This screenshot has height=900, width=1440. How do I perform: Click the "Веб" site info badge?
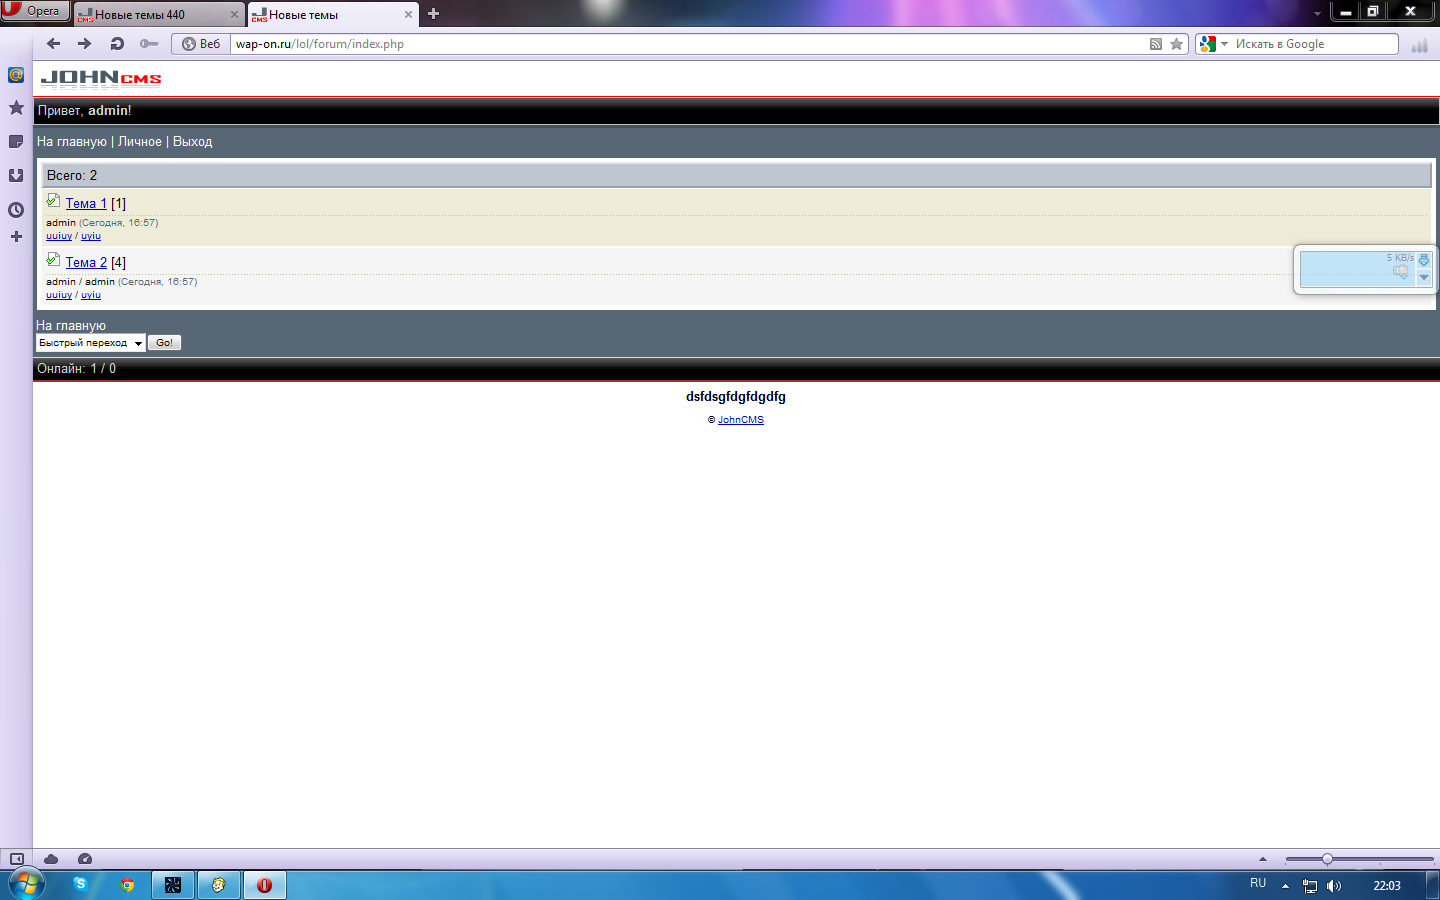(201, 44)
